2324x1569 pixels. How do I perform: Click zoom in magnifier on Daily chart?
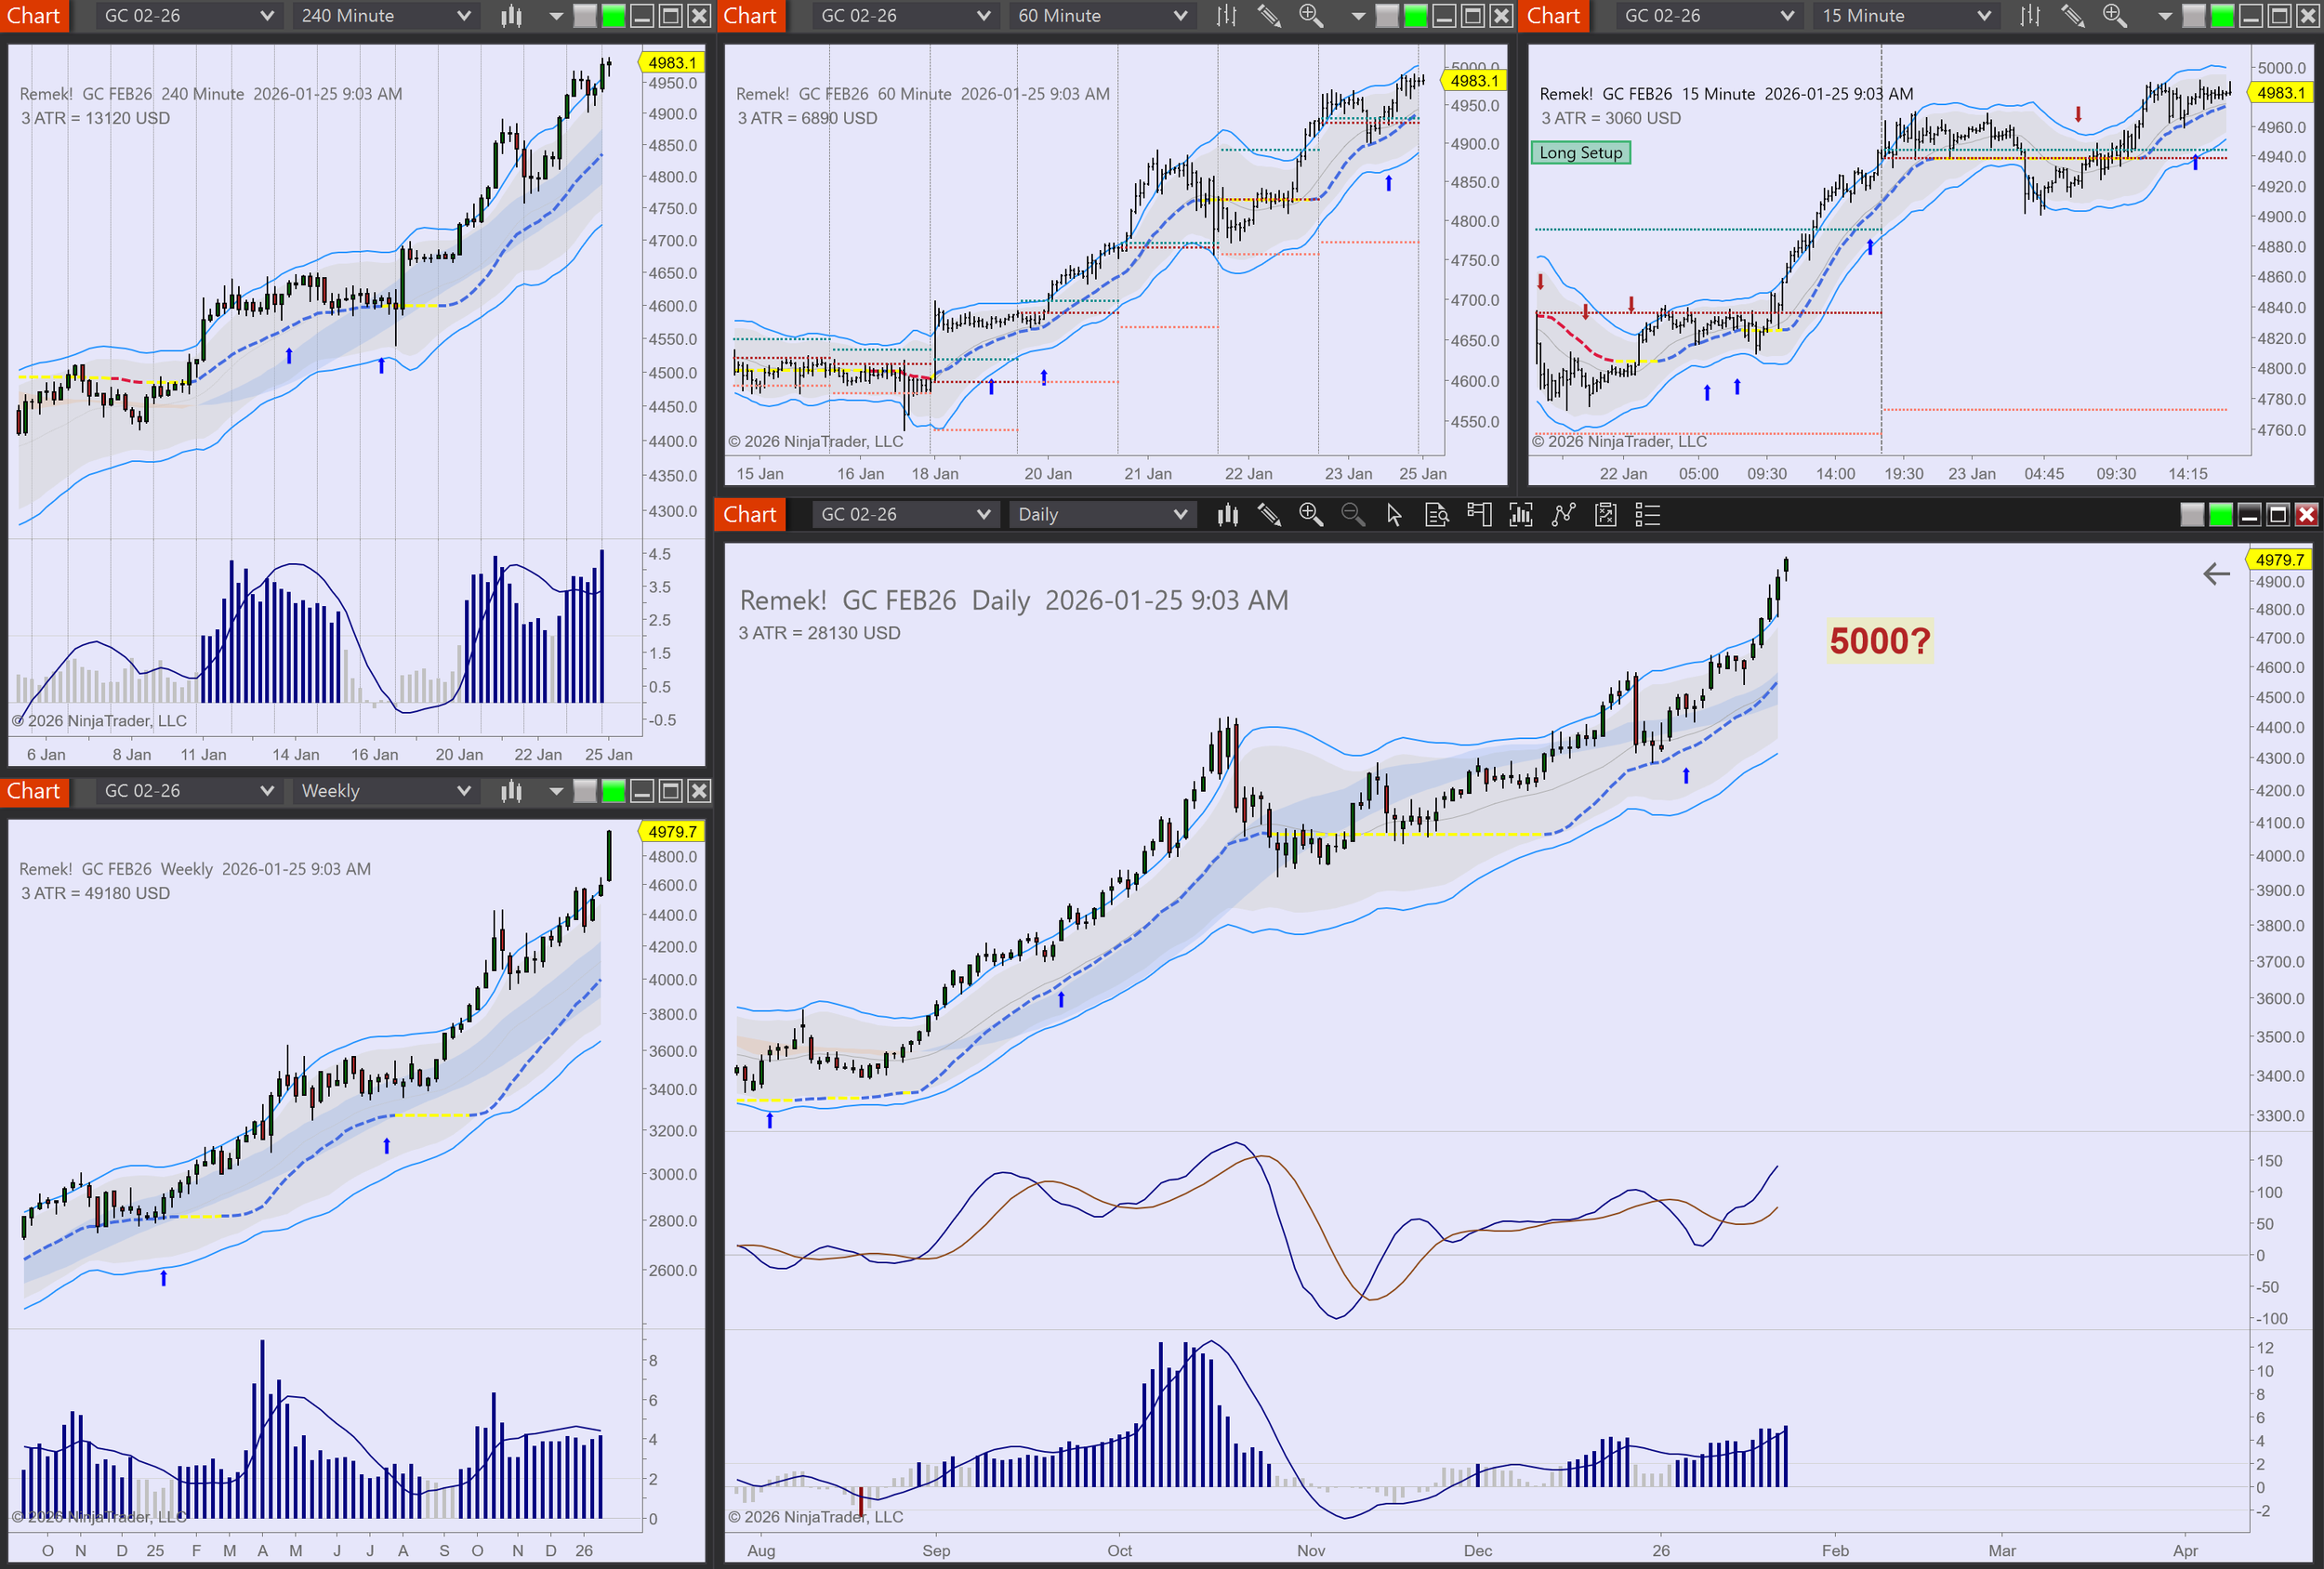(1310, 515)
